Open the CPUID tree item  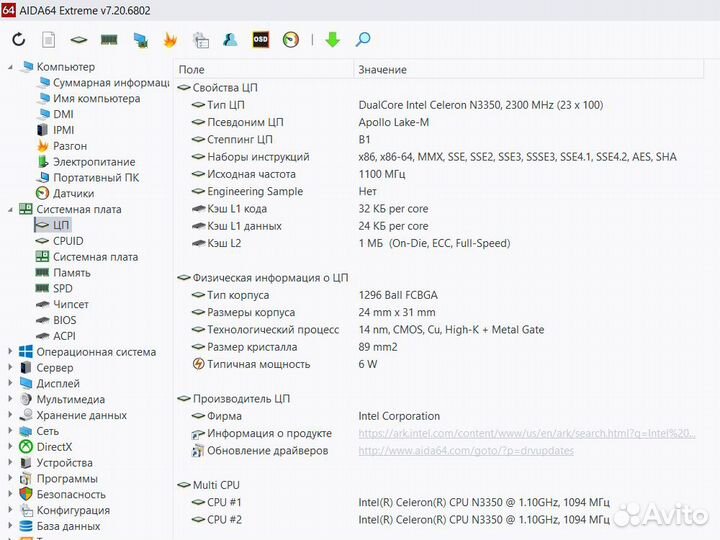point(60,241)
